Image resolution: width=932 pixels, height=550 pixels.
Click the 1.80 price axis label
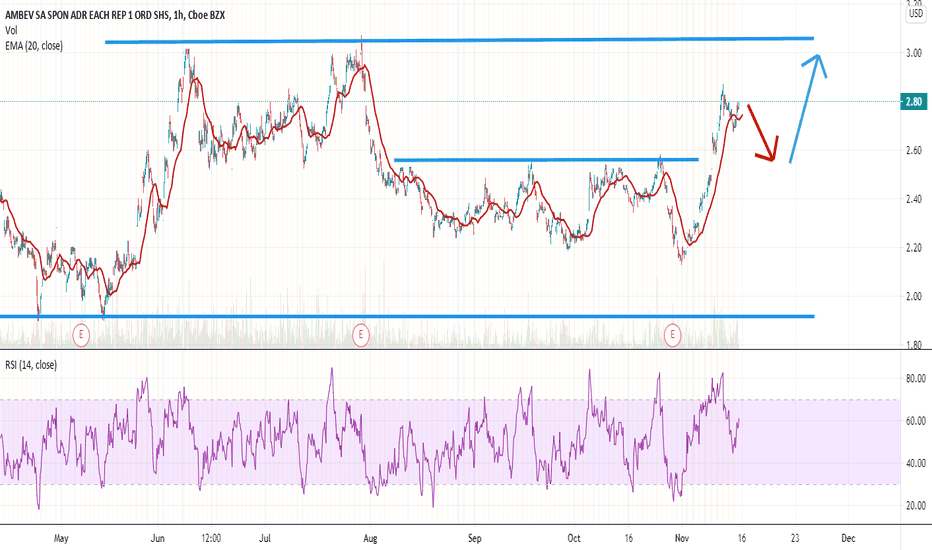(914, 345)
